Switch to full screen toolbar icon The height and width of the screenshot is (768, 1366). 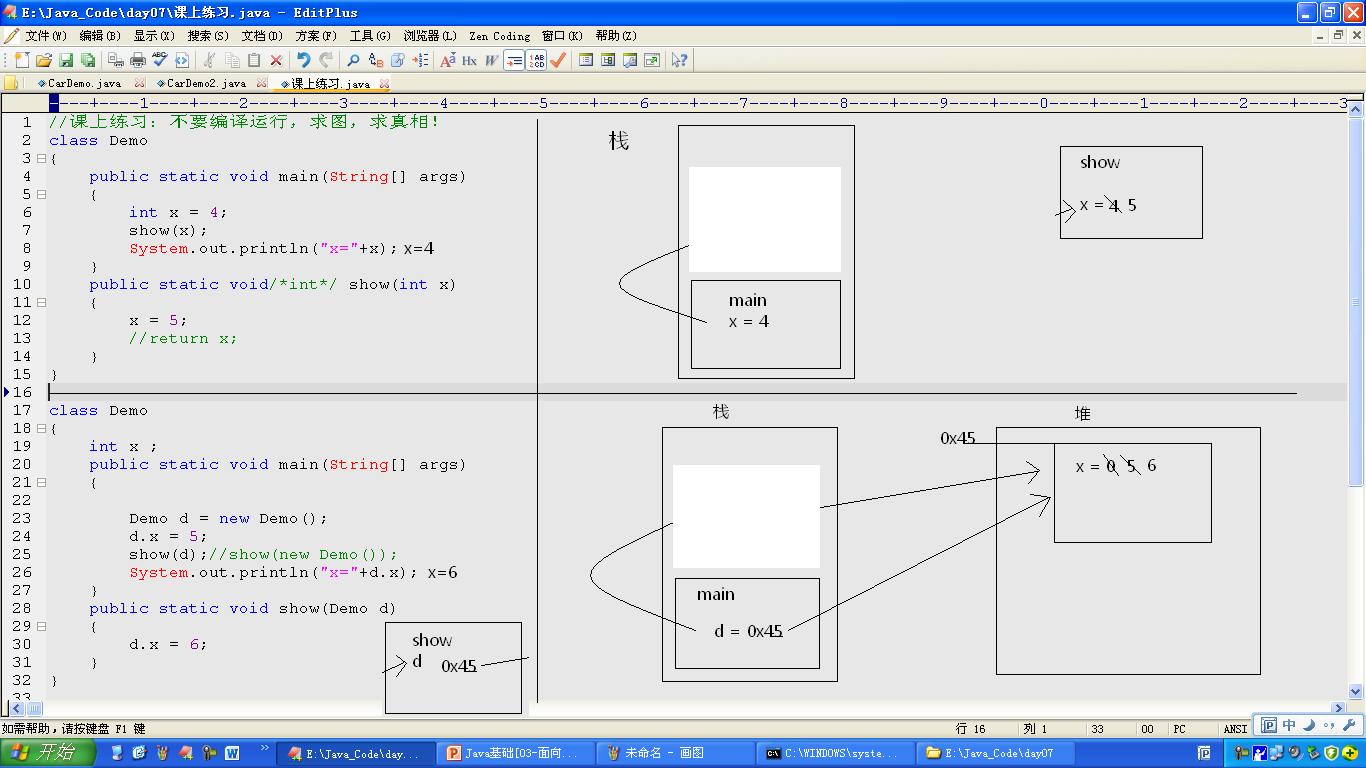click(652, 60)
